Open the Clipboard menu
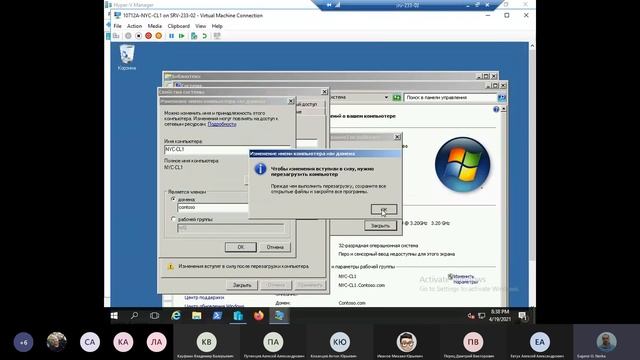 (x=179, y=26)
